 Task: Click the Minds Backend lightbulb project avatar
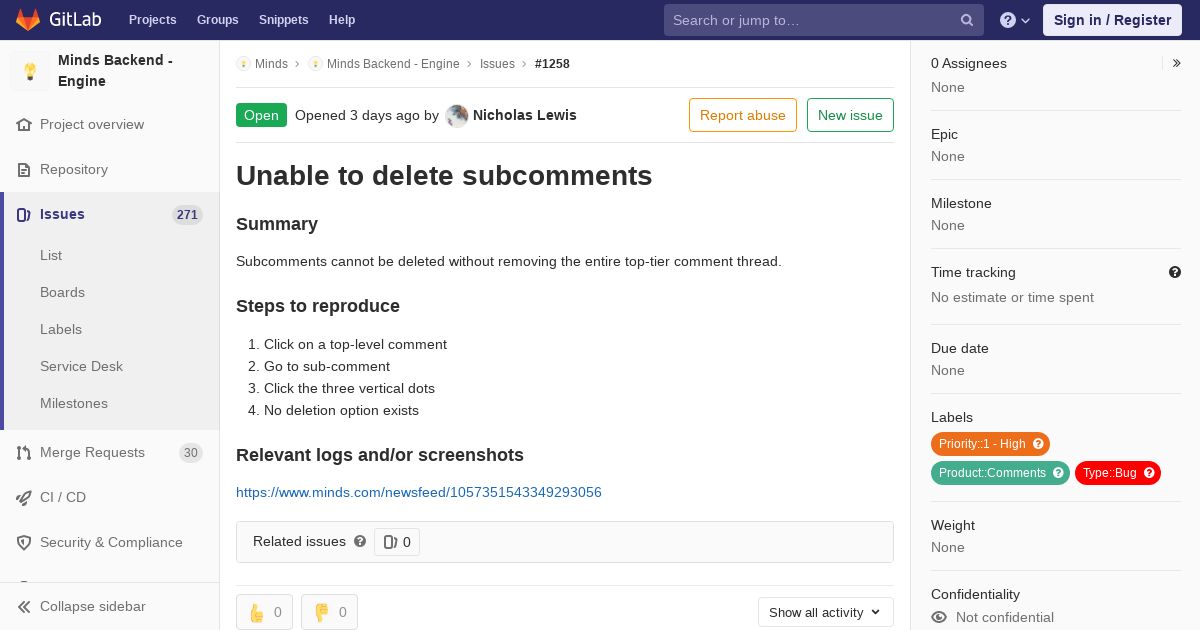point(30,71)
